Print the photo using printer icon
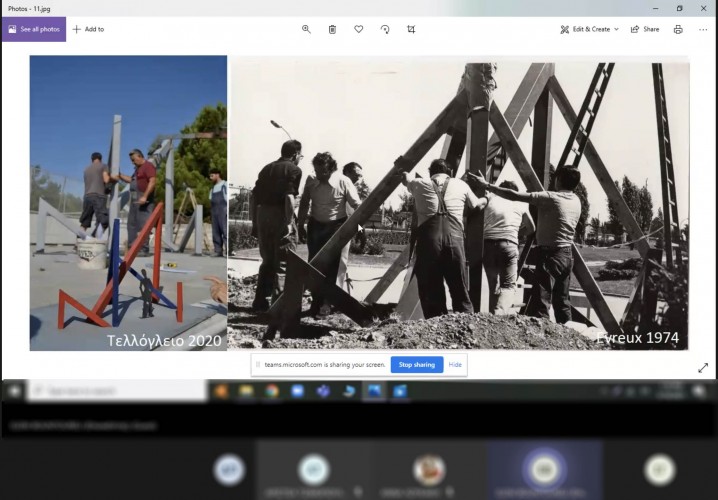718x500 pixels. [678, 29]
